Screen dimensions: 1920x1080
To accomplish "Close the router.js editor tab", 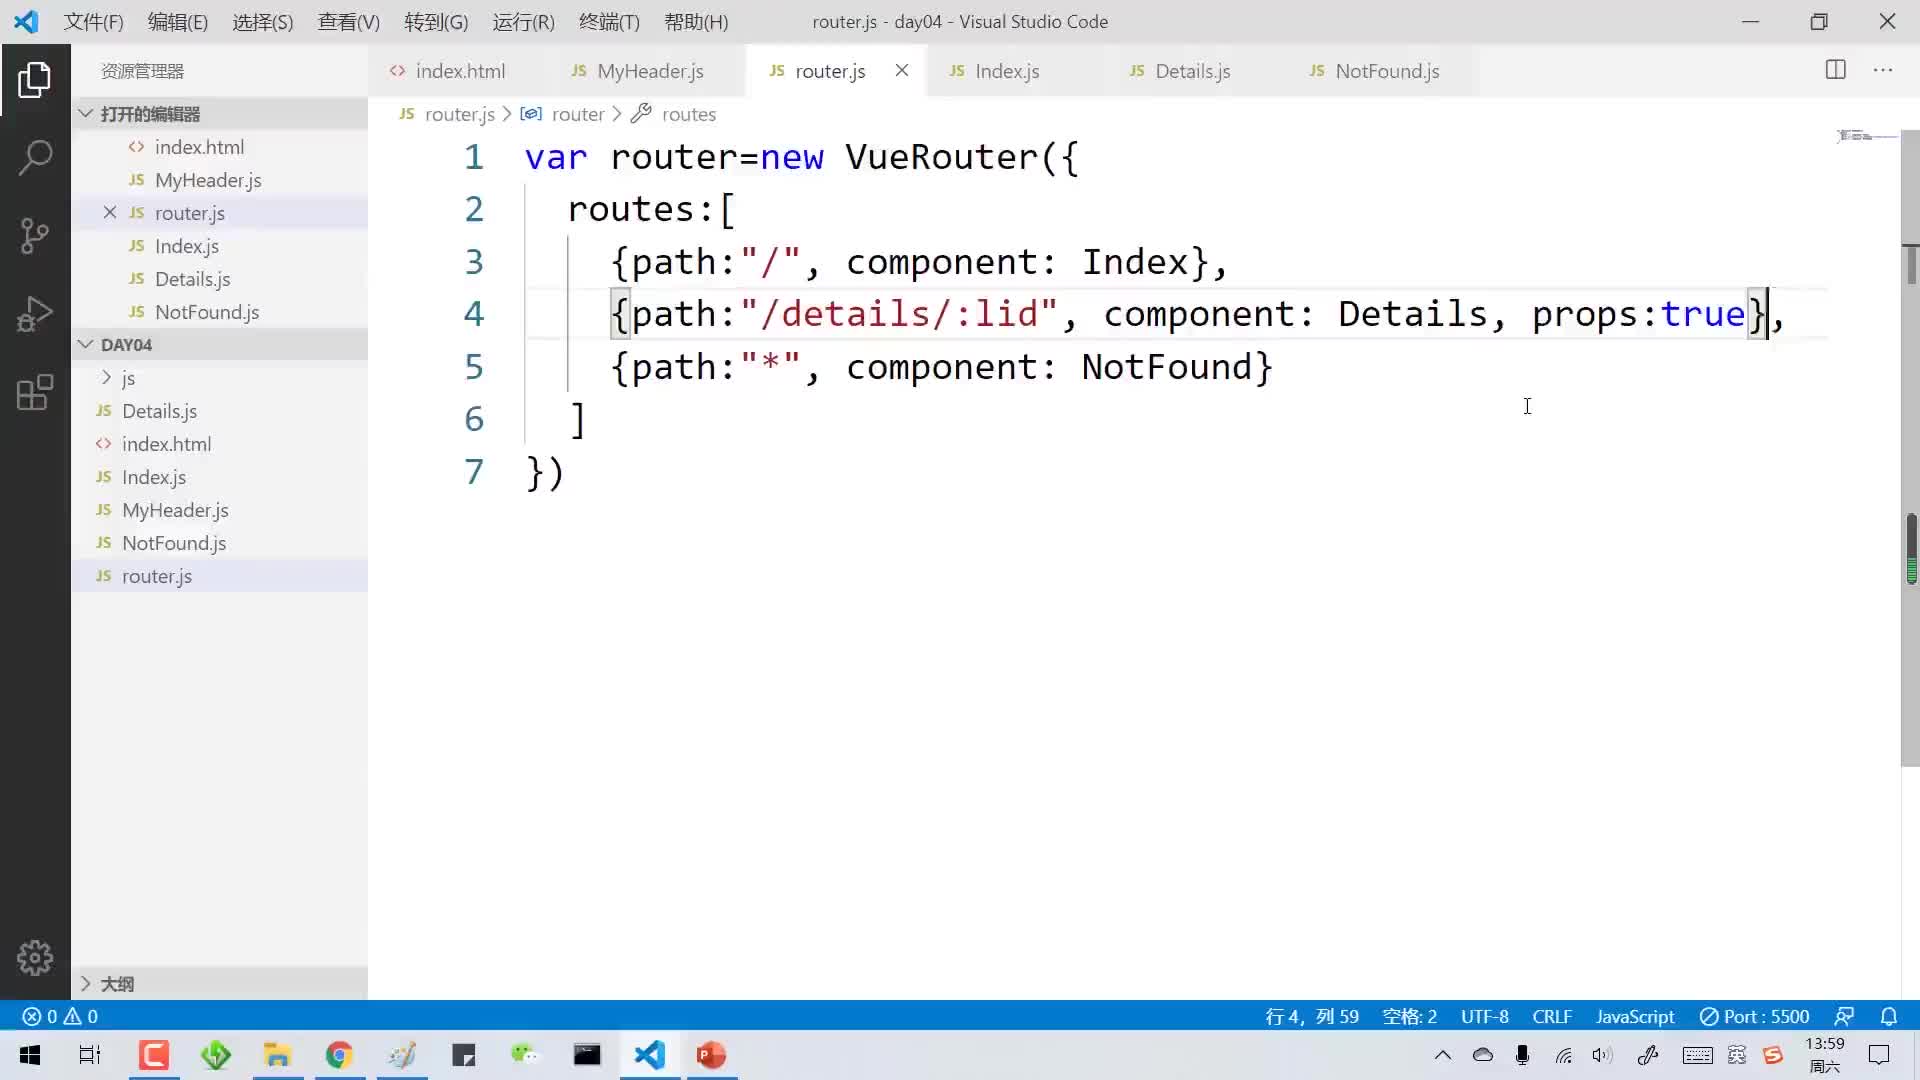I will pos(901,70).
